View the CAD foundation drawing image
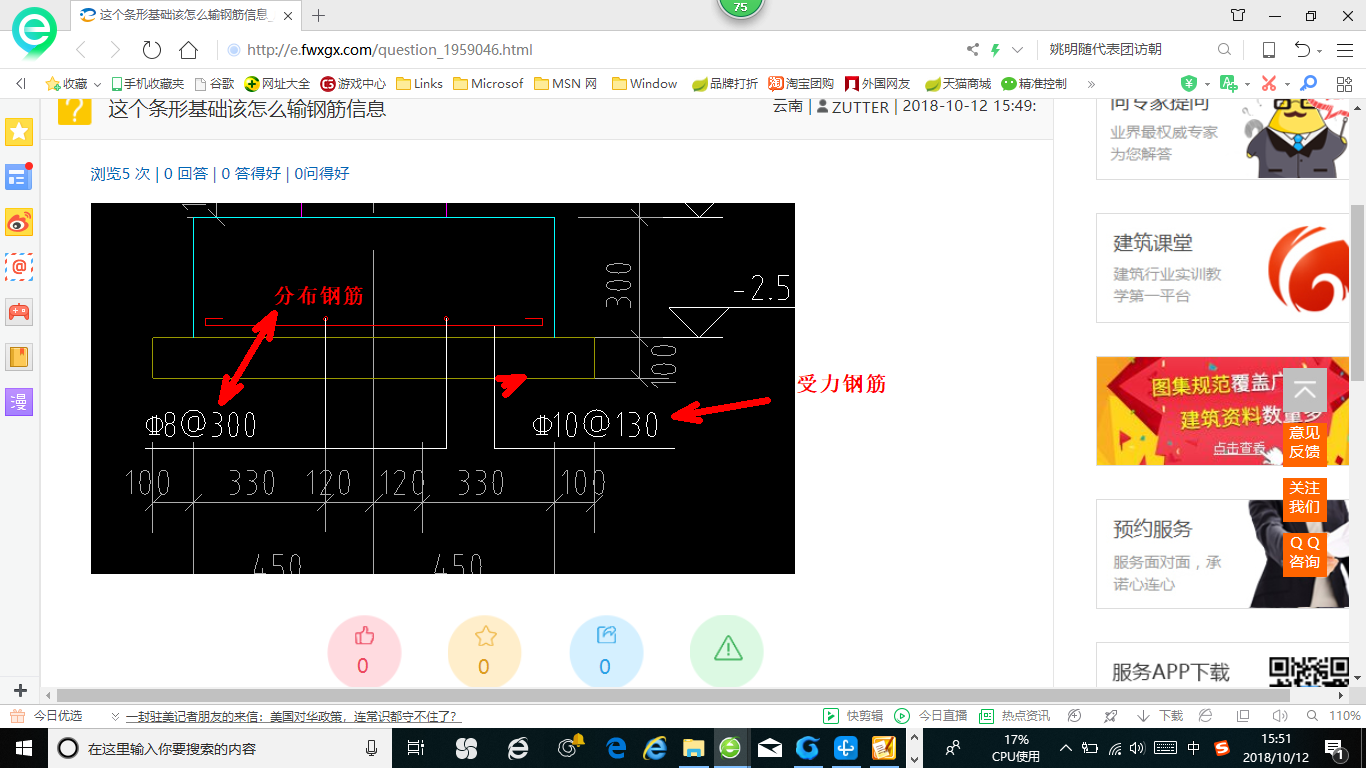The image size is (1366, 768). point(443,388)
